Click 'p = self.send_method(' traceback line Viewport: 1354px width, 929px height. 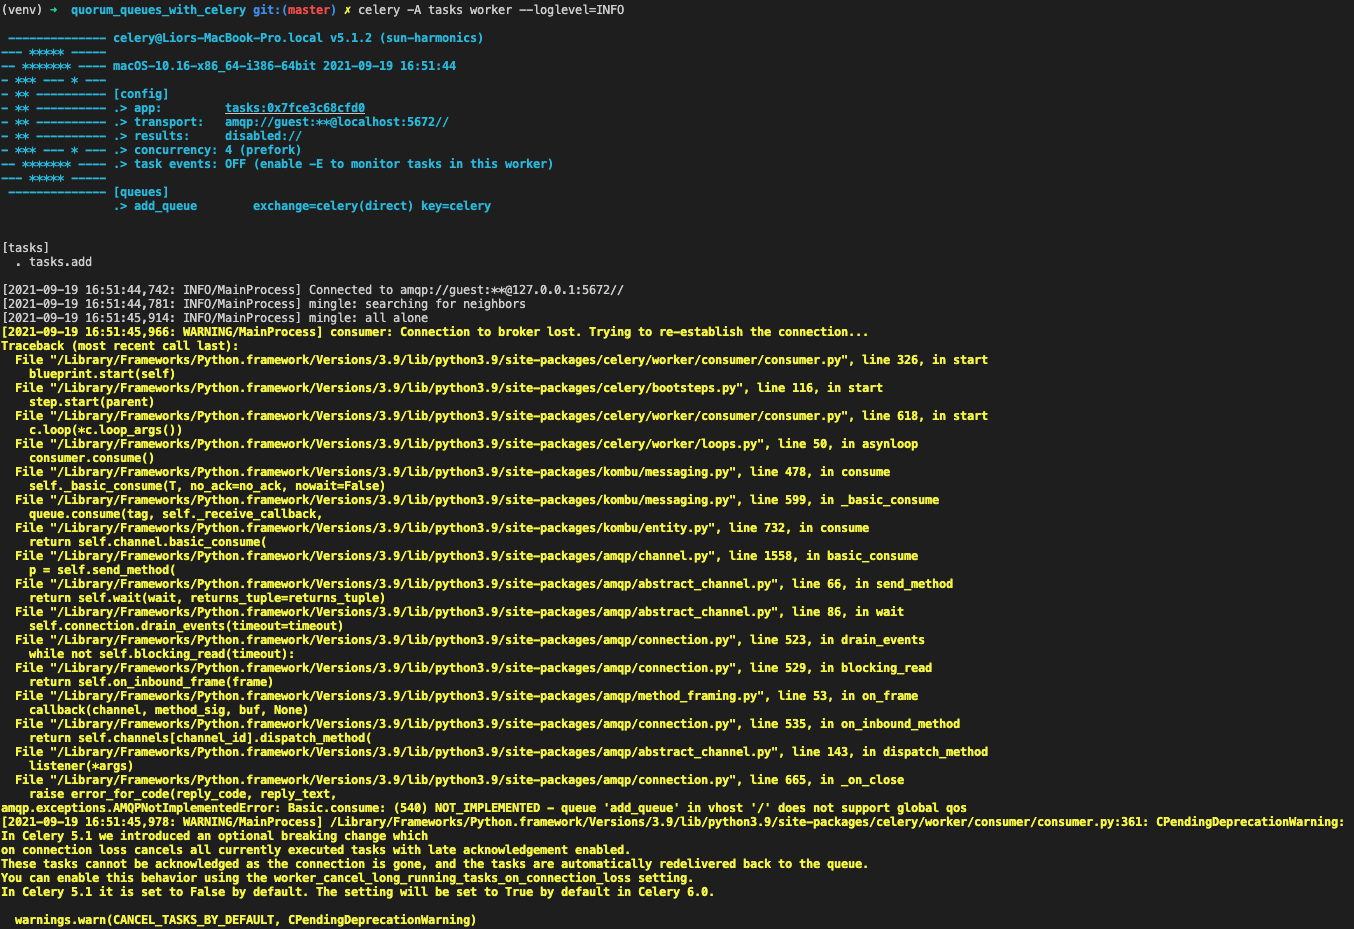click(x=102, y=570)
